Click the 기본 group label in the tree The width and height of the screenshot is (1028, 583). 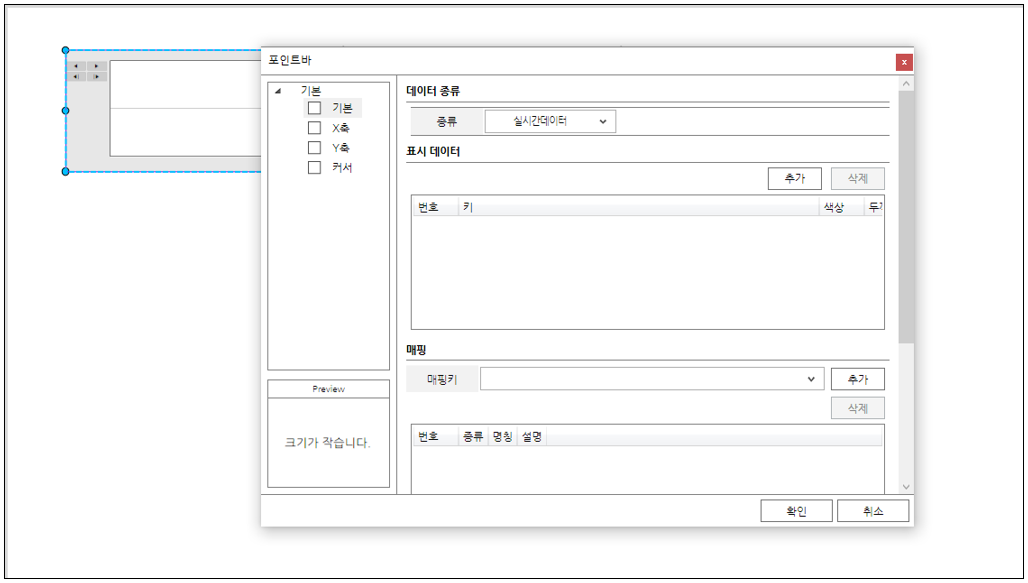(311, 90)
